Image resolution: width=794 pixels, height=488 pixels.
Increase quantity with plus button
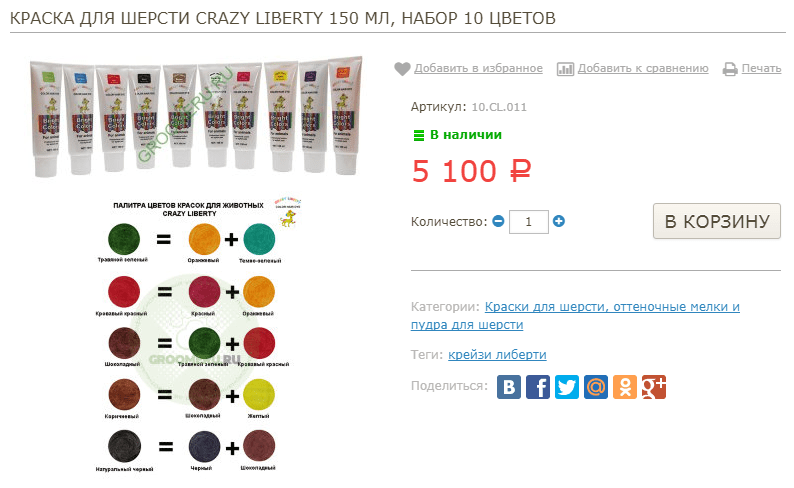click(559, 221)
